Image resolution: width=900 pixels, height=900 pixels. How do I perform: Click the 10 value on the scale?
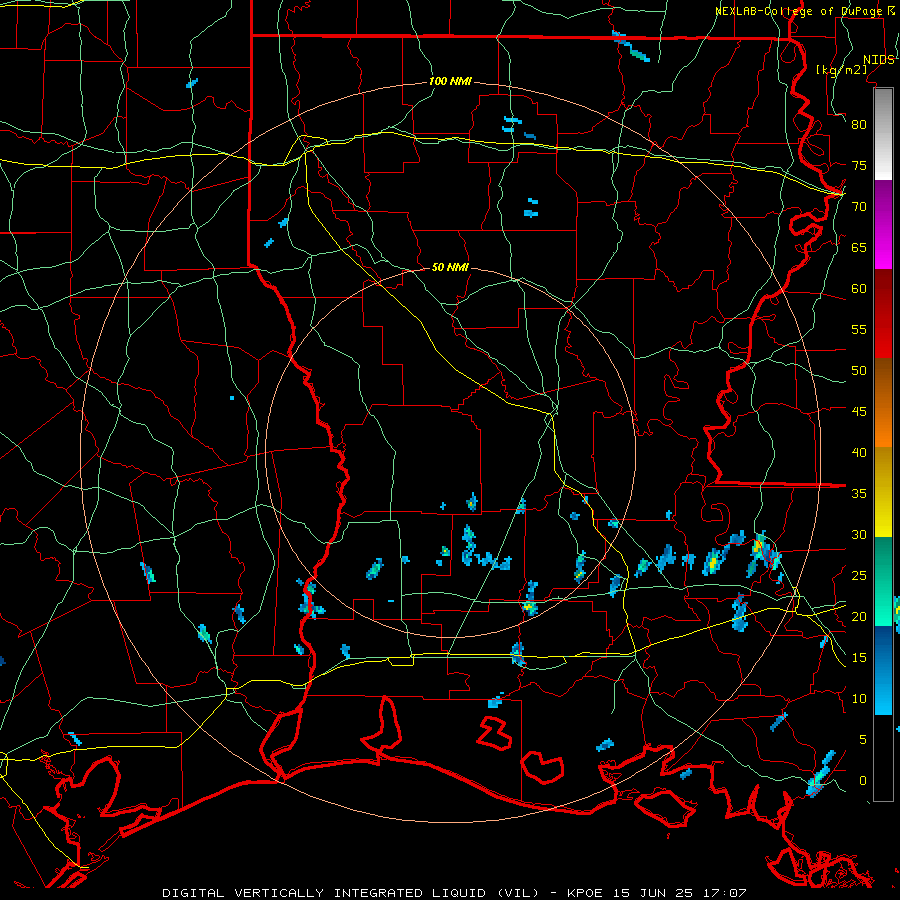(x=859, y=699)
